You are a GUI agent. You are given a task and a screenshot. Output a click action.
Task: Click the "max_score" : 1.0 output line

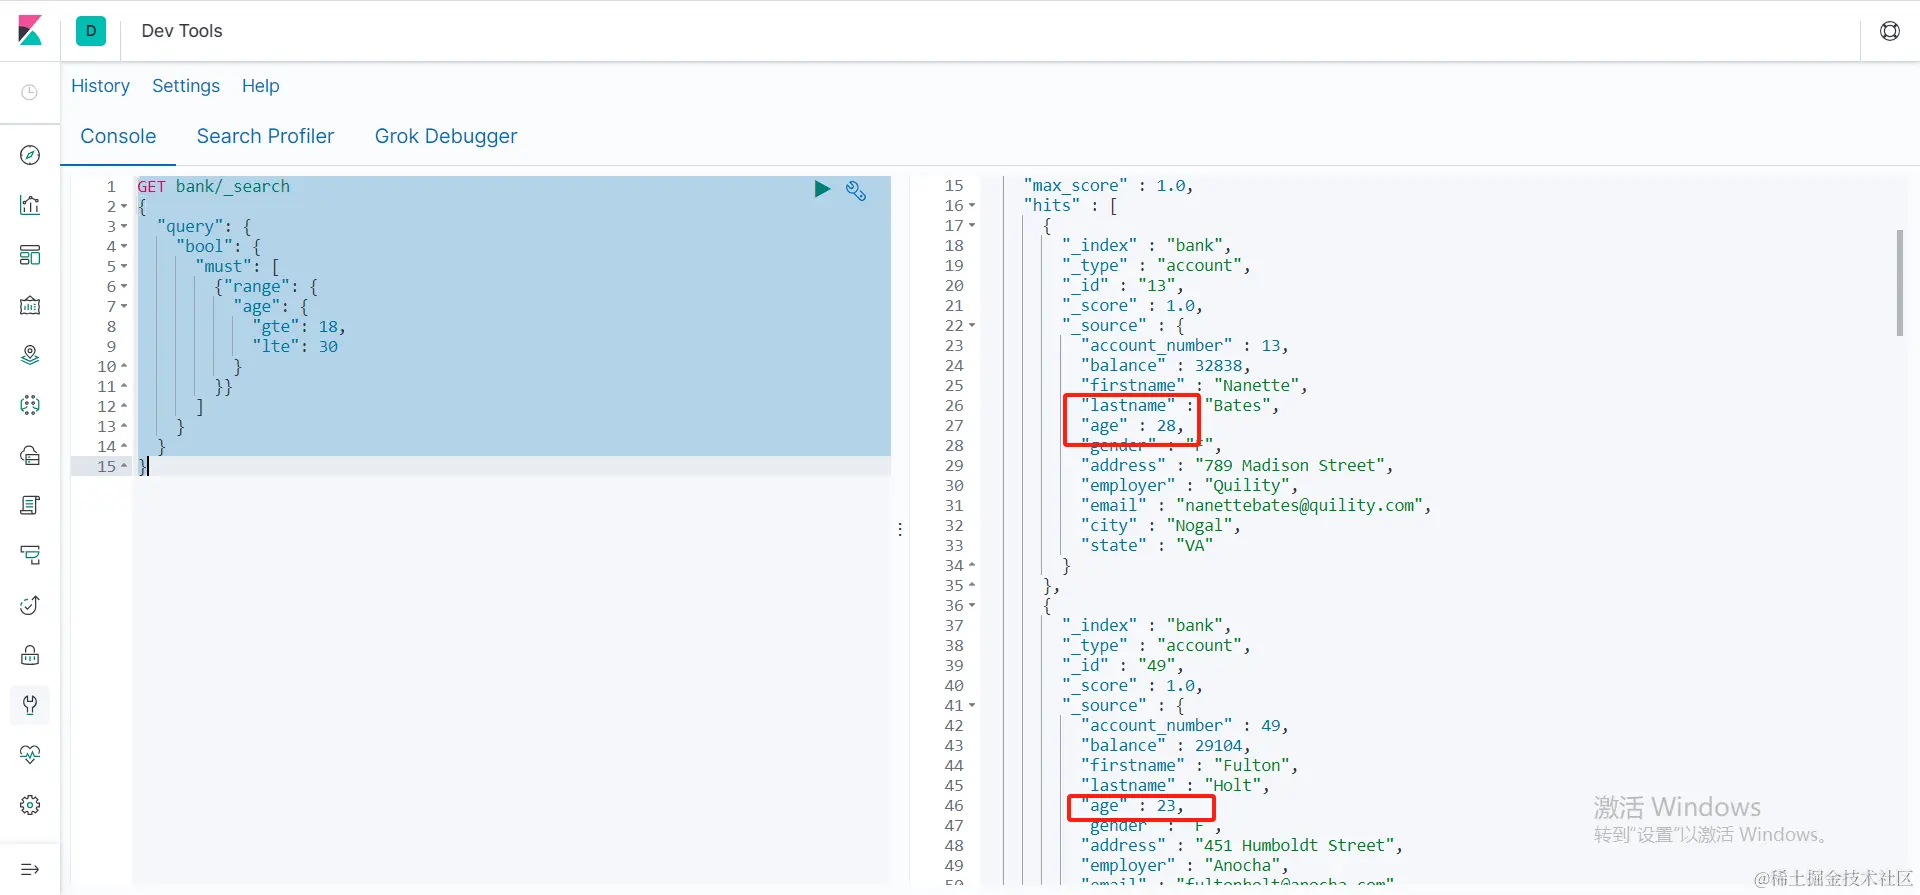[x=1108, y=186]
